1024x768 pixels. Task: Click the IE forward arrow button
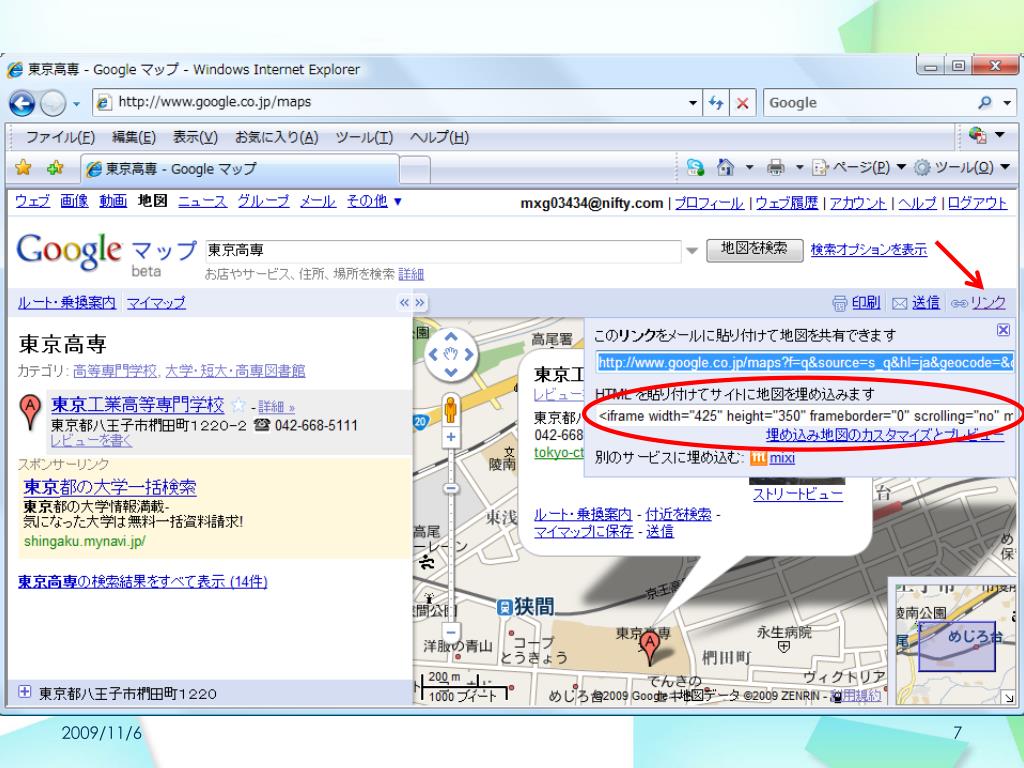pyautogui.click(x=53, y=103)
